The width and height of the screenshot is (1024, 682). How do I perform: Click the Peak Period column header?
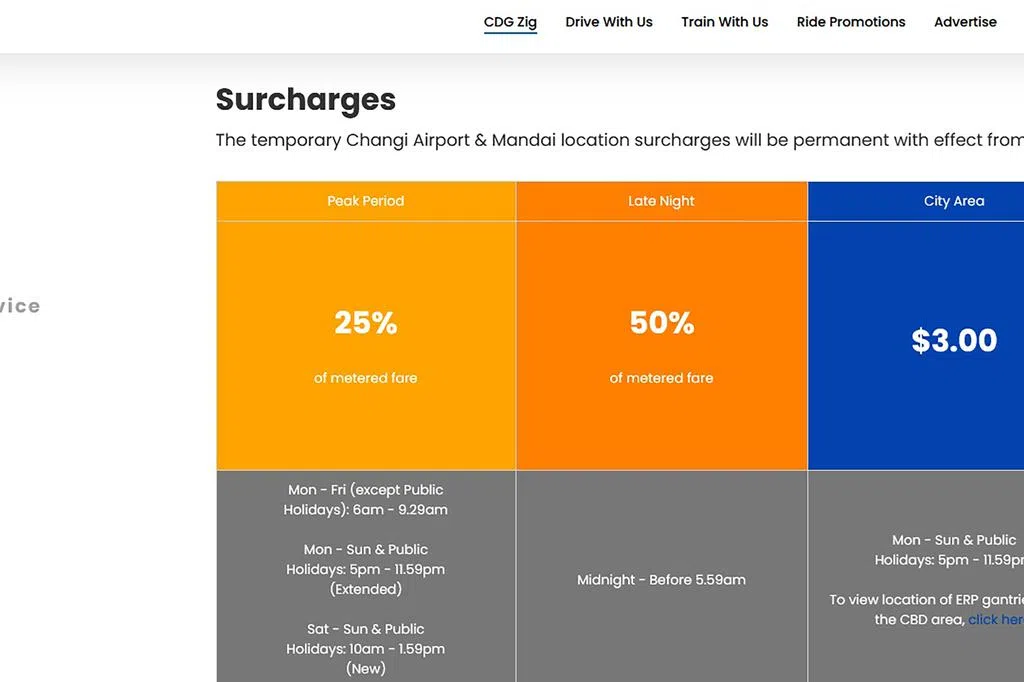point(366,201)
